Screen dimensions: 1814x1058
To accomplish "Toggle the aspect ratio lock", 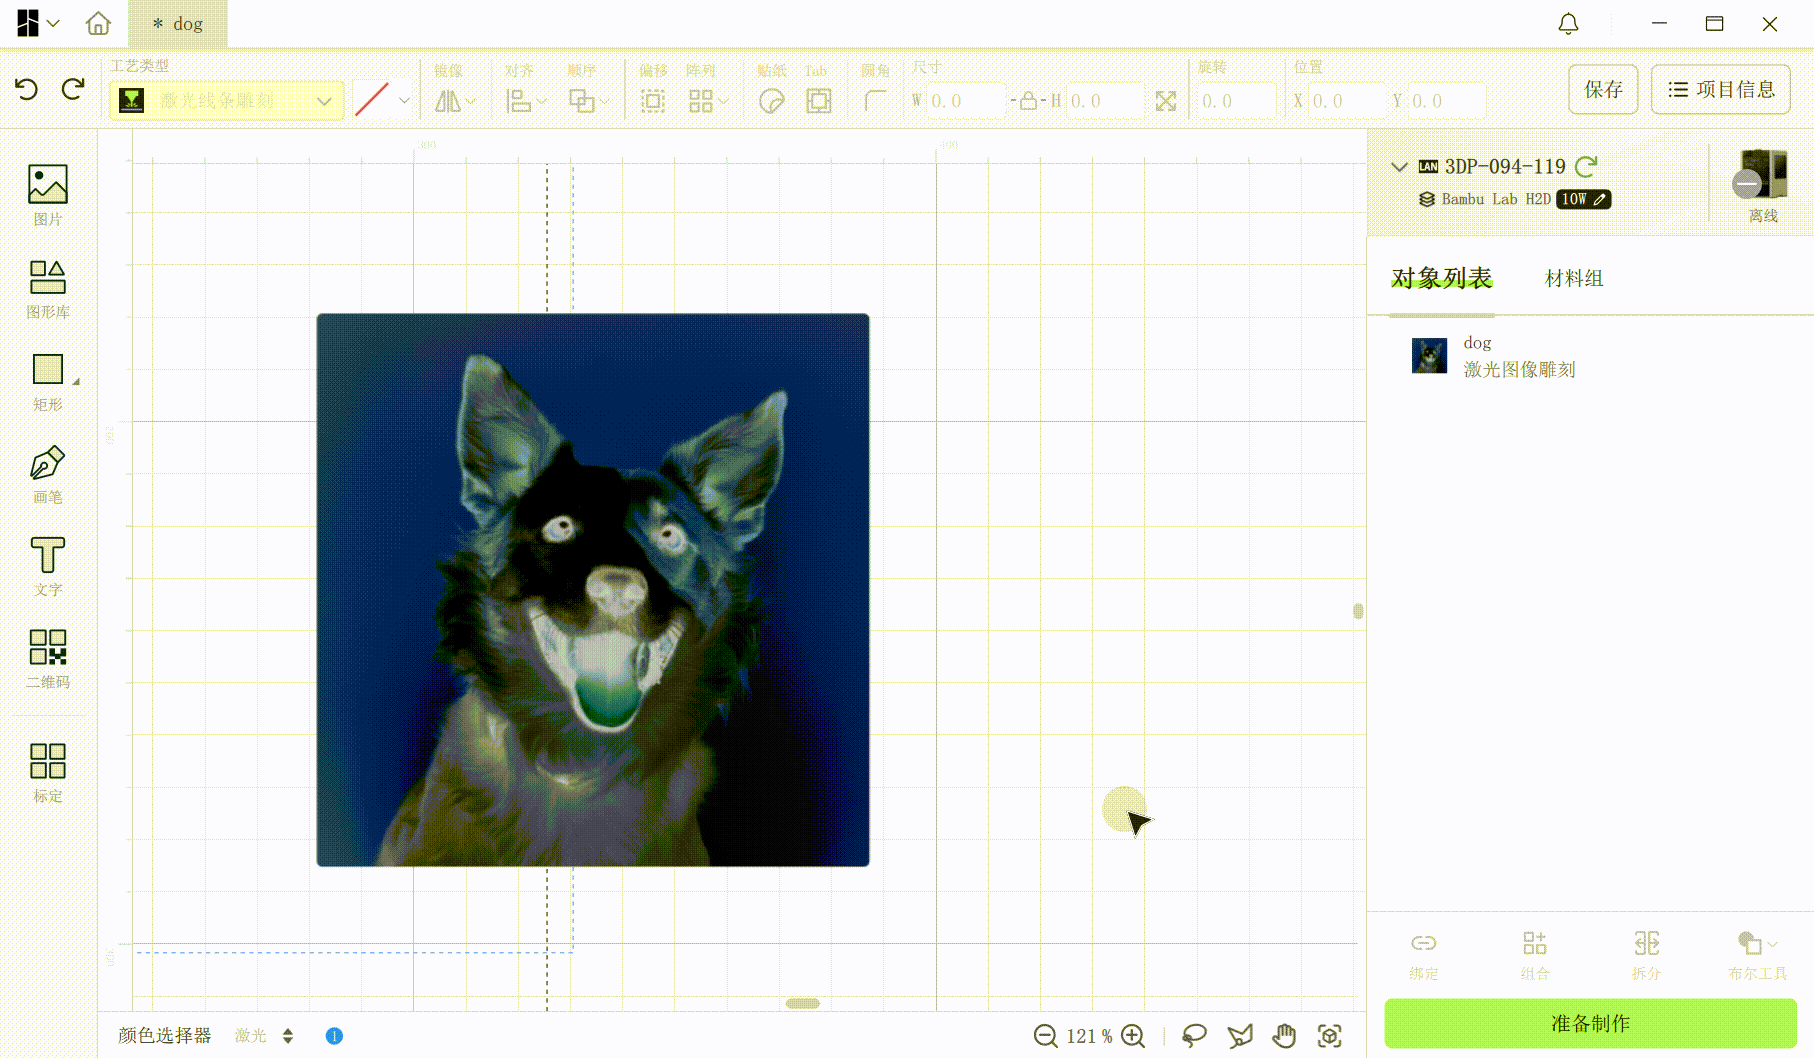I will click(x=1028, y=101).
